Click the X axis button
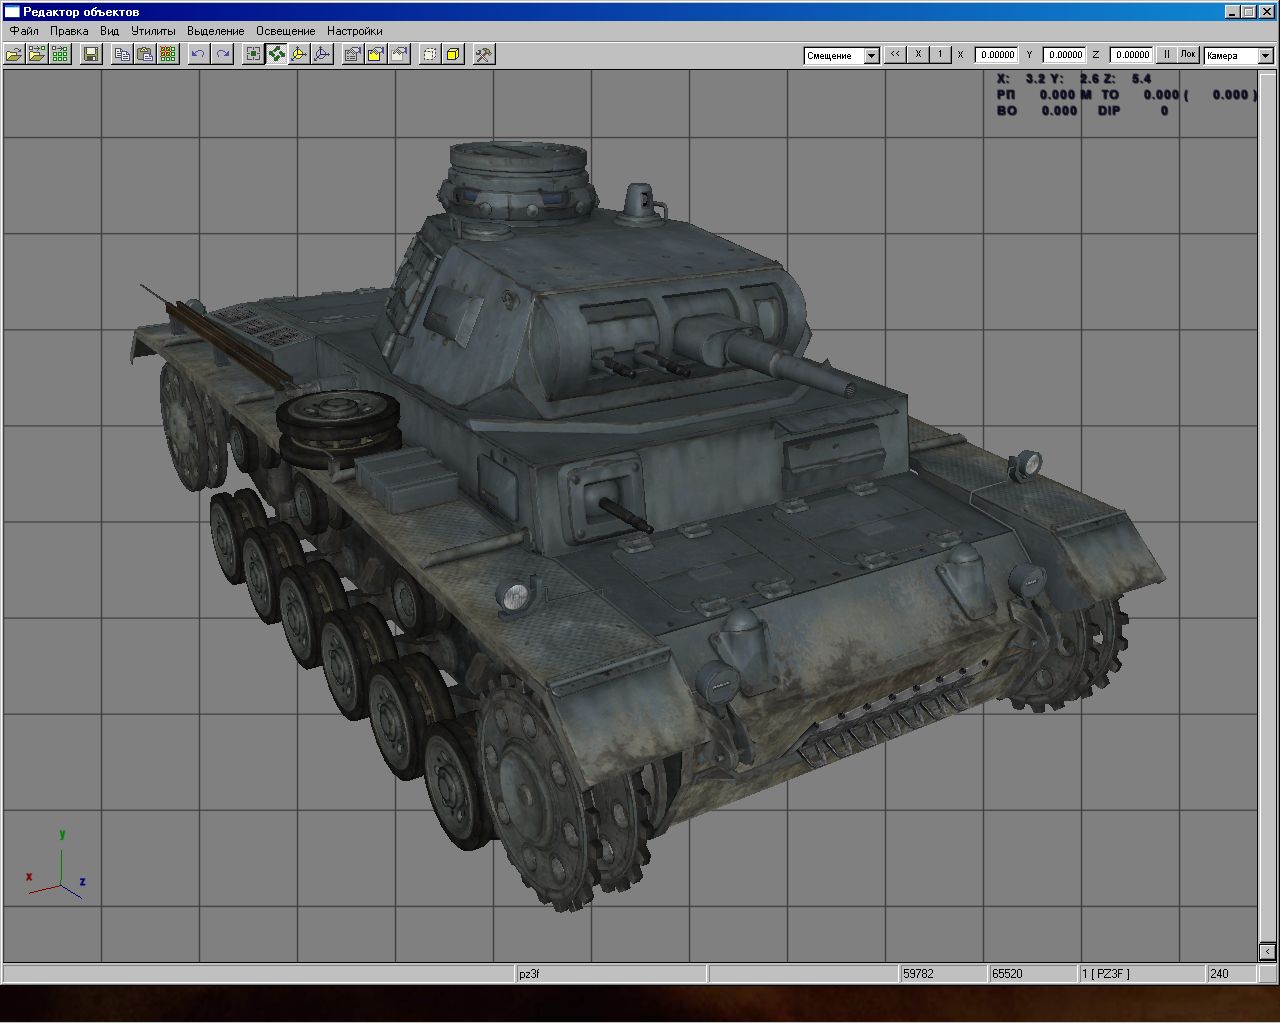The image size is (1280, 1024). [918, 55]
